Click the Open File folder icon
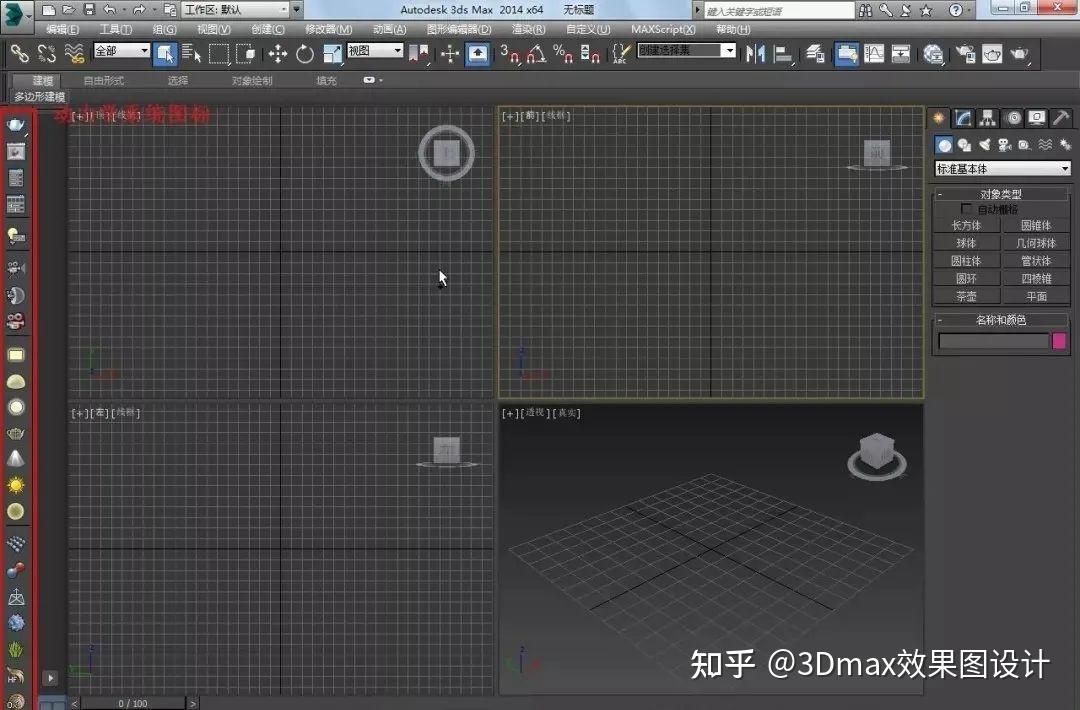Image resolution: width=1080 pixels, height=710 pixels. pyautogui.click(x=68, y=10)
